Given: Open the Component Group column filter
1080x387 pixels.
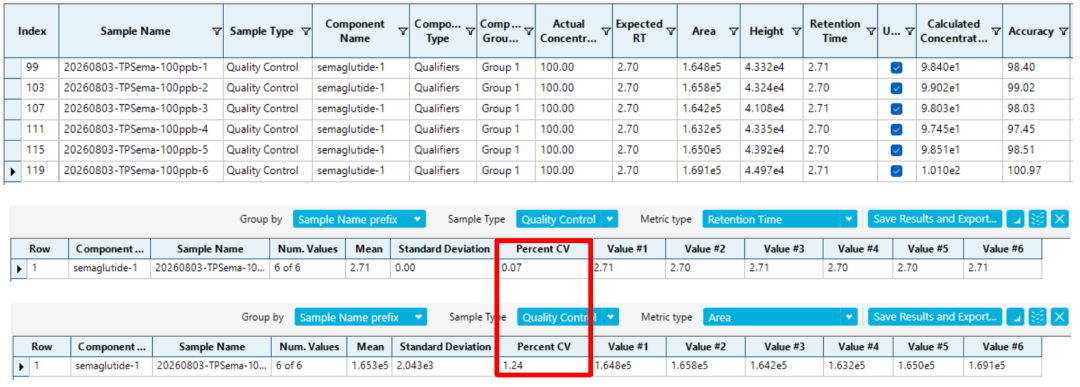Looking at the screenshot, I should 528,32.
